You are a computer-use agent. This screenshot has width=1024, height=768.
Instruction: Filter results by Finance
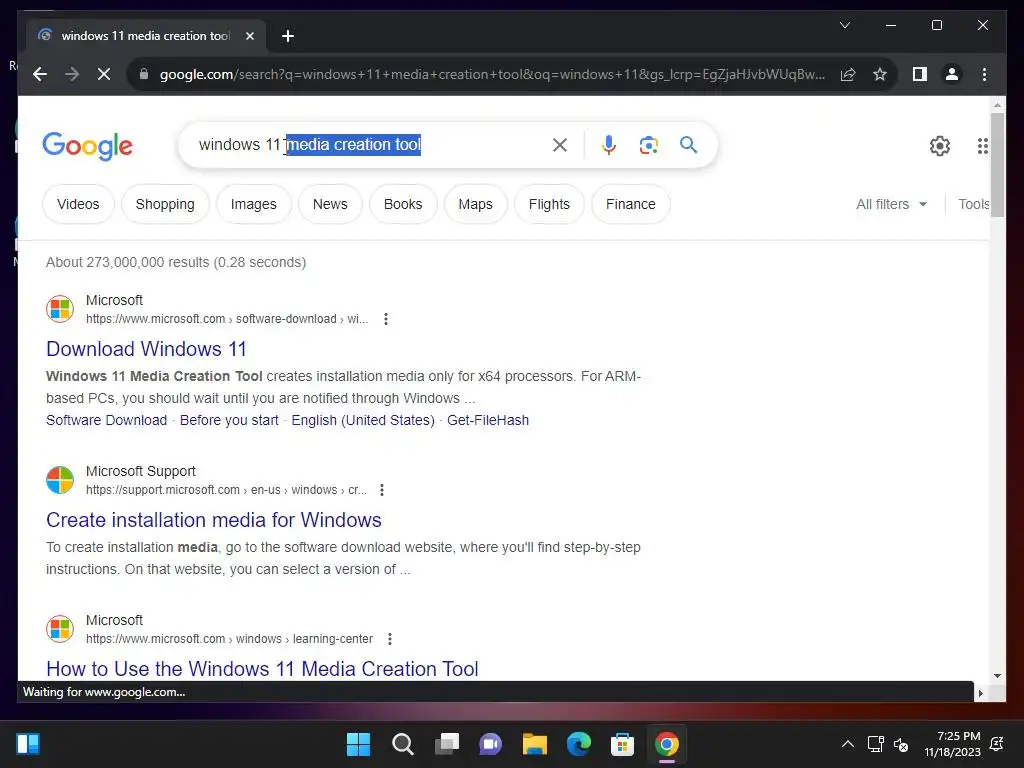631,204
